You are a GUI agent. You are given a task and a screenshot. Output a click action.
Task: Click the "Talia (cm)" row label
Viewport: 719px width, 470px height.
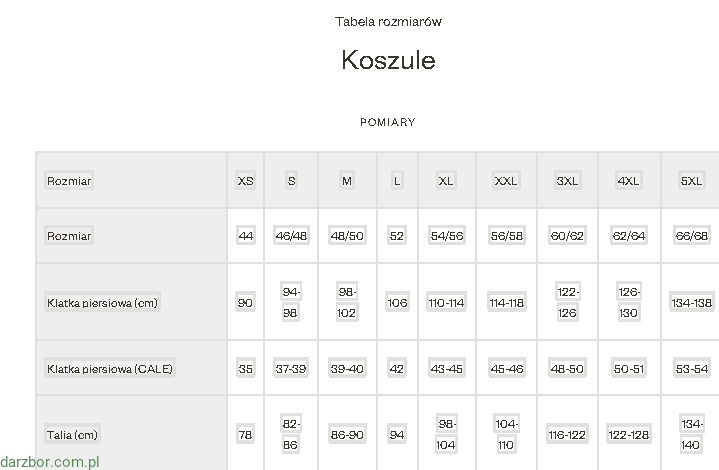(x=73, y=435)
